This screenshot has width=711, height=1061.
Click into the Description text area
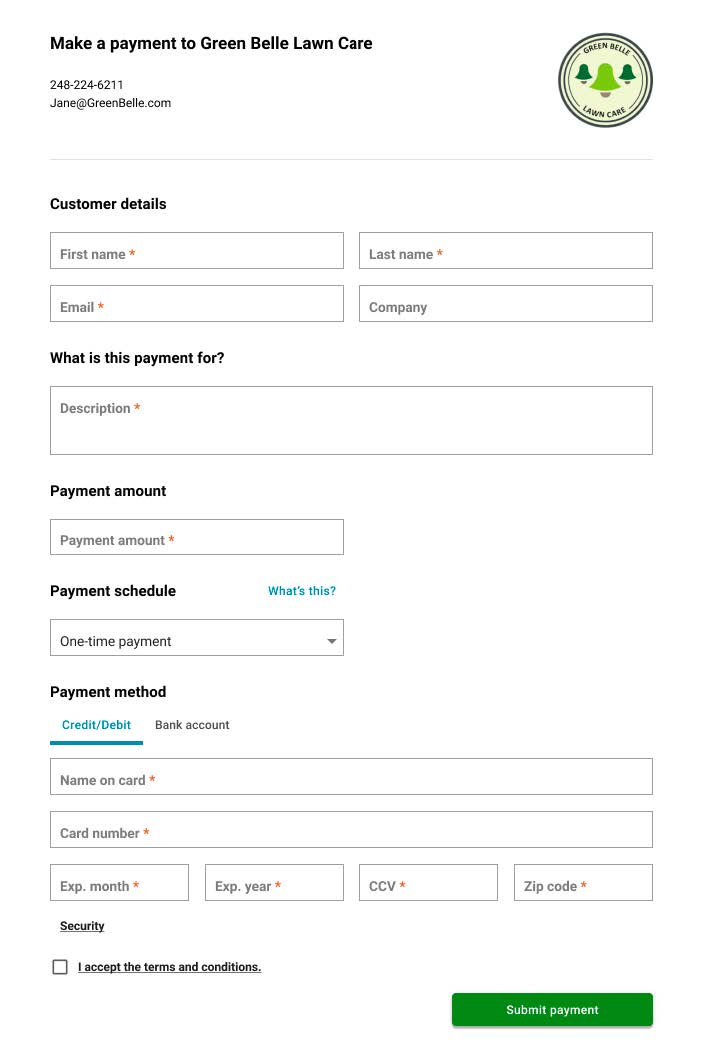351,420
